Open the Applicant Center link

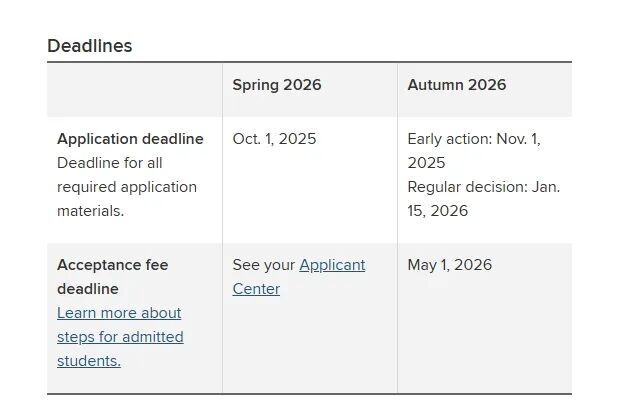pyautogui.click(x=299, y=277)
